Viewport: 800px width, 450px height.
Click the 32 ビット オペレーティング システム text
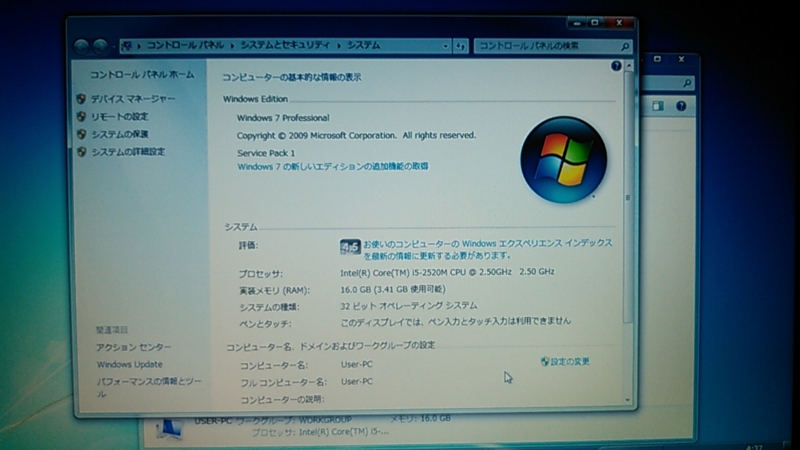409,306
